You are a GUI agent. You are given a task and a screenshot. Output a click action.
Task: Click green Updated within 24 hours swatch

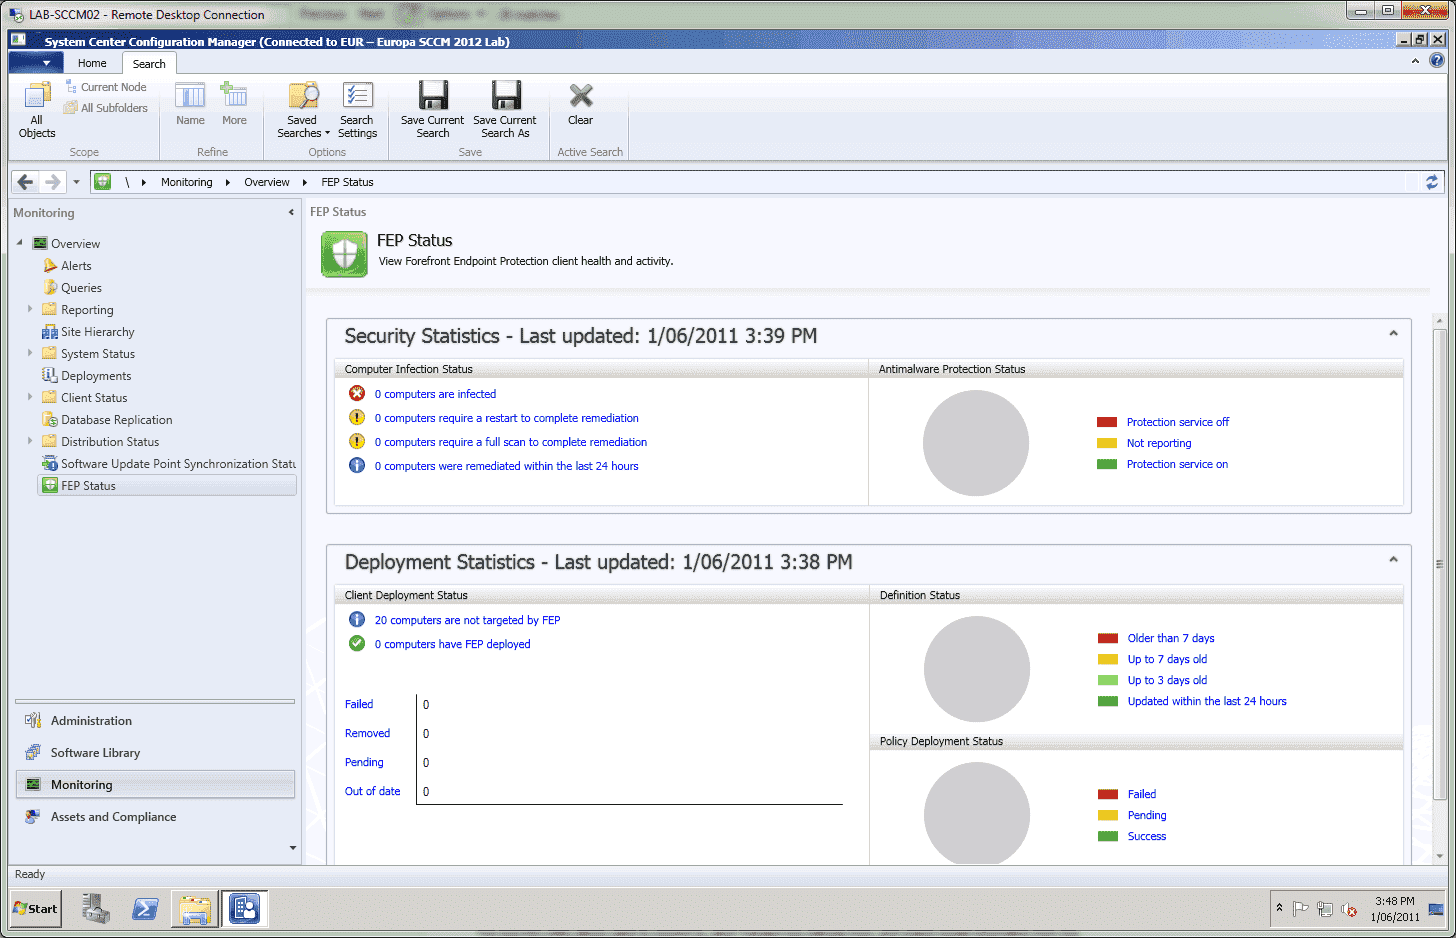tap(1108, 701)
